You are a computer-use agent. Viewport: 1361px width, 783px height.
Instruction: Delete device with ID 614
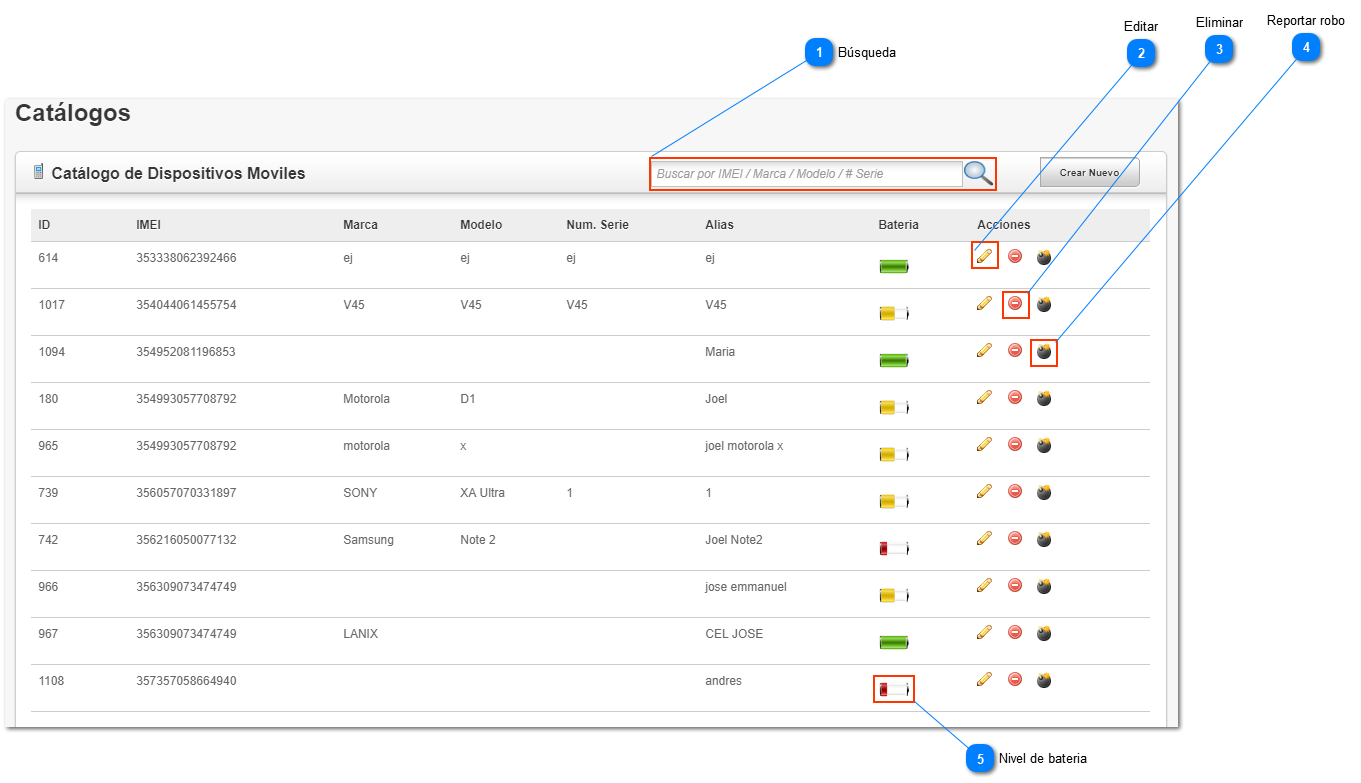(1015, 256)
